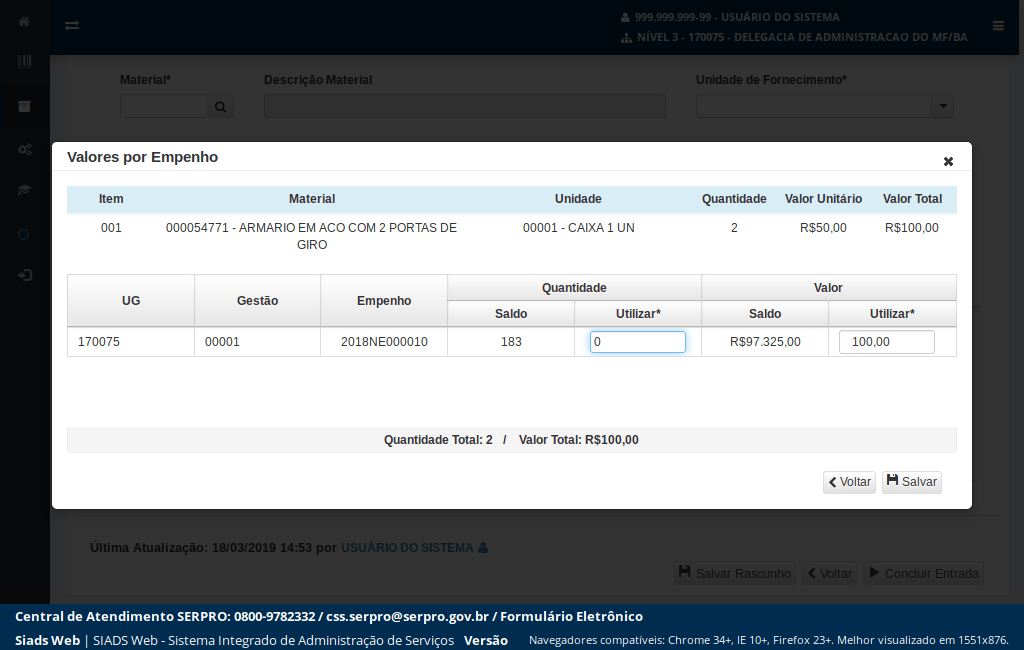Click Item cell 001
The image size is (1024, 650).
click(x=111, y=228)
